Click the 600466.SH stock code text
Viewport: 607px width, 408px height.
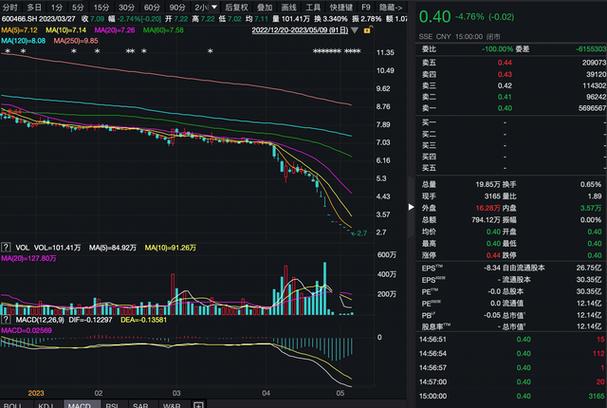pyautogui.click(x=19, y=19)
